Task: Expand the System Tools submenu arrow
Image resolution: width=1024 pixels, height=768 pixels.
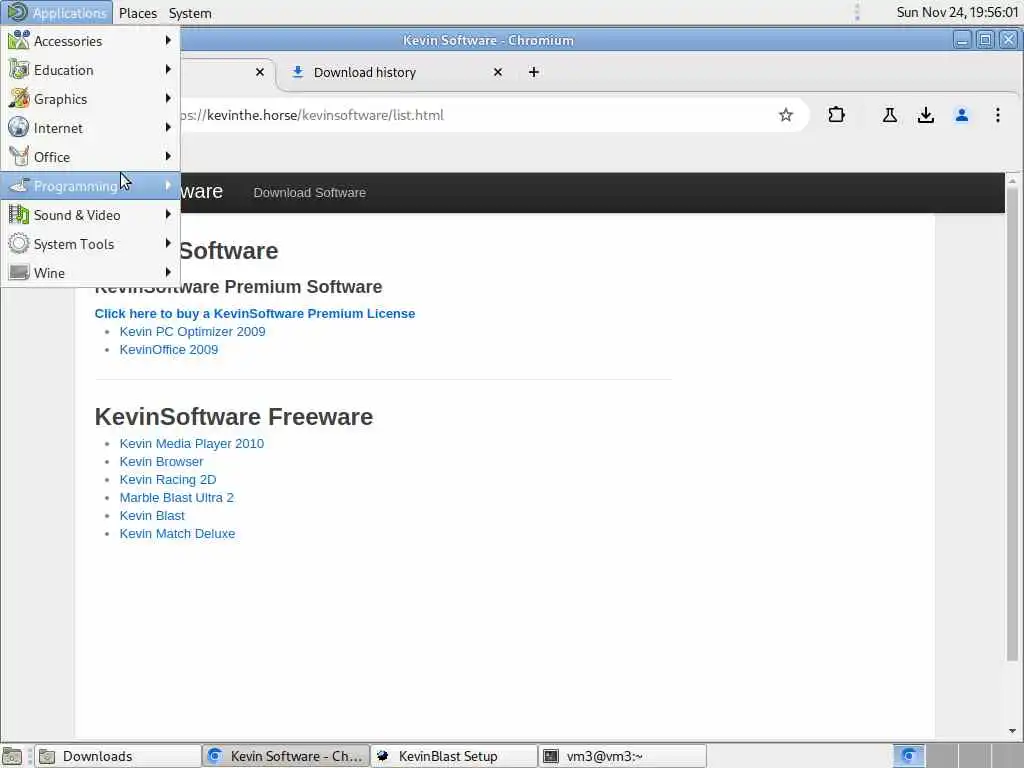Action: point(168,243)
